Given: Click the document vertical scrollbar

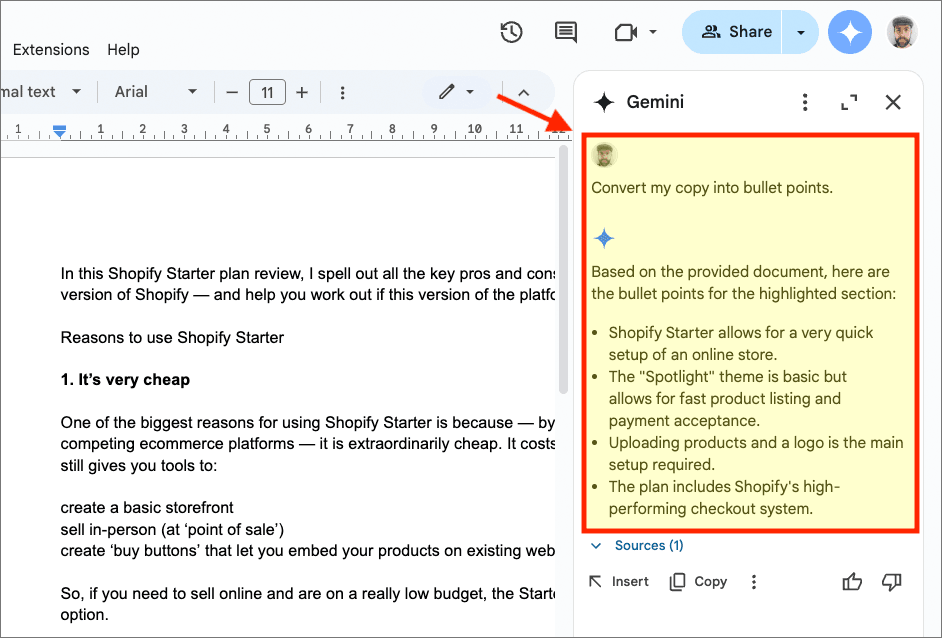Looking at the screenshot, I should [563, 270].
